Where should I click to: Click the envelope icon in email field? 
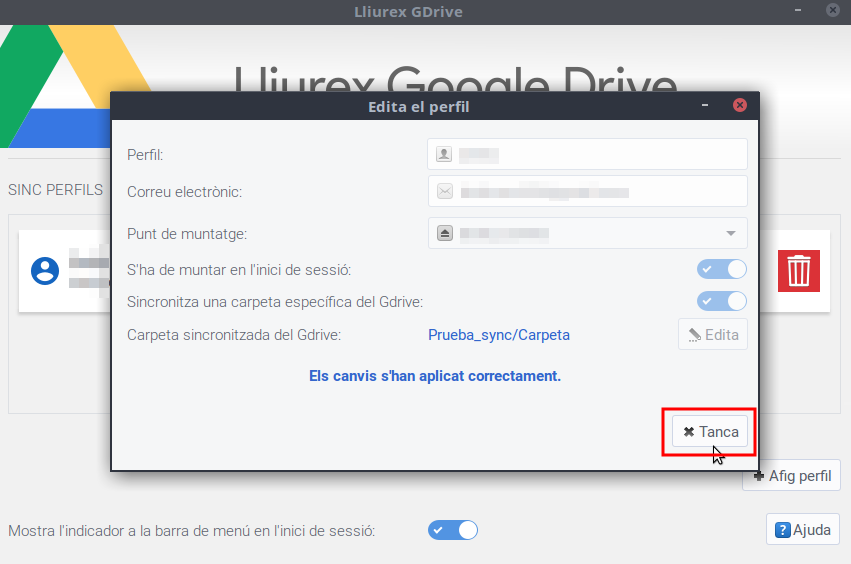point(444,192)
